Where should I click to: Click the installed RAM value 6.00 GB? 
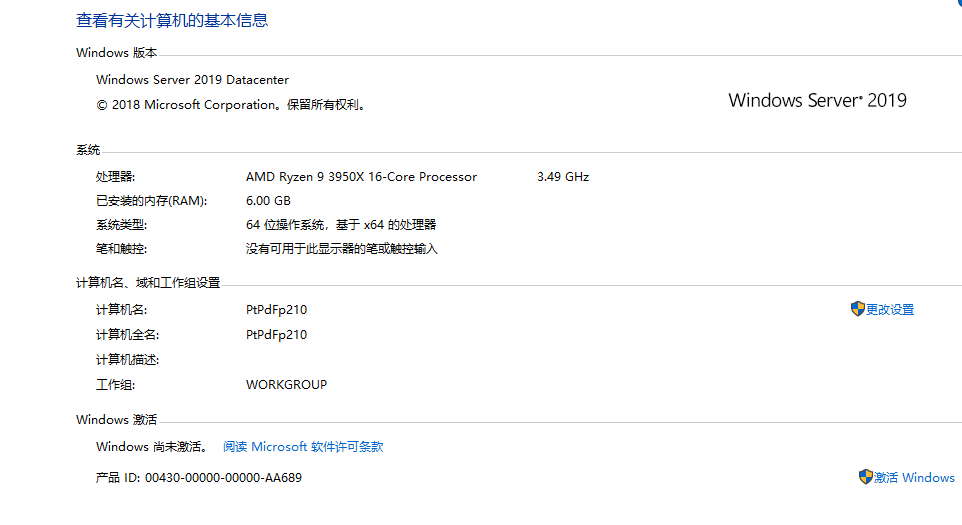(x=268, y=201)
